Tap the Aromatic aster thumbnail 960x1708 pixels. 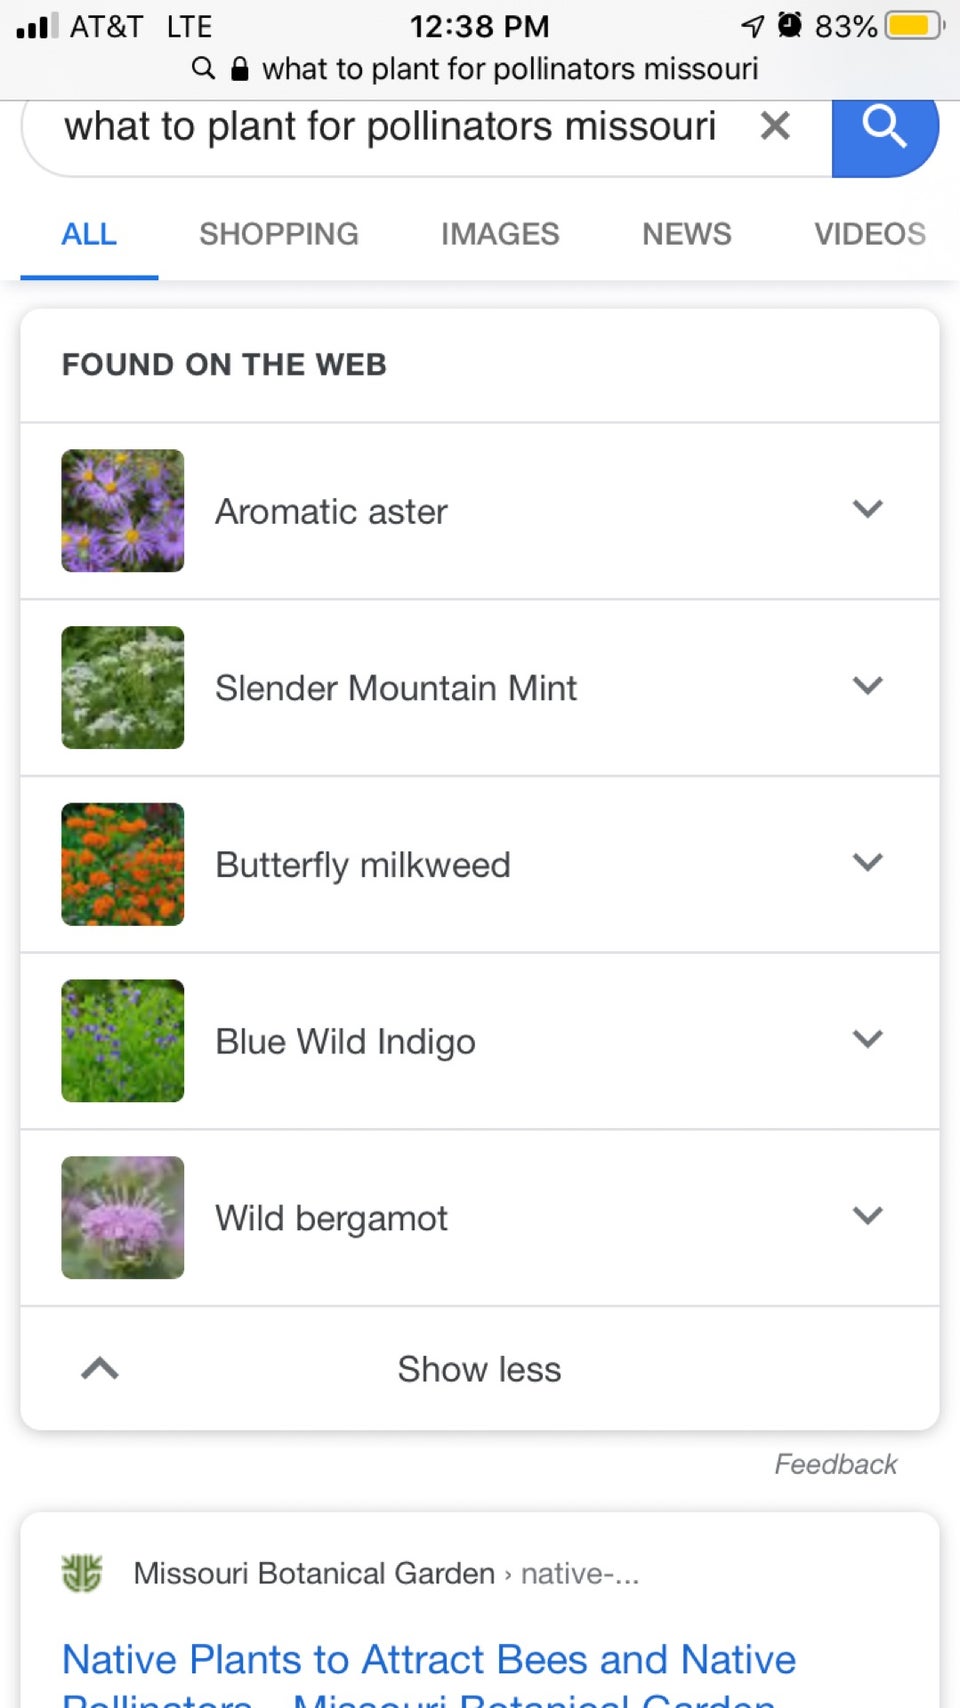[123, 511]
